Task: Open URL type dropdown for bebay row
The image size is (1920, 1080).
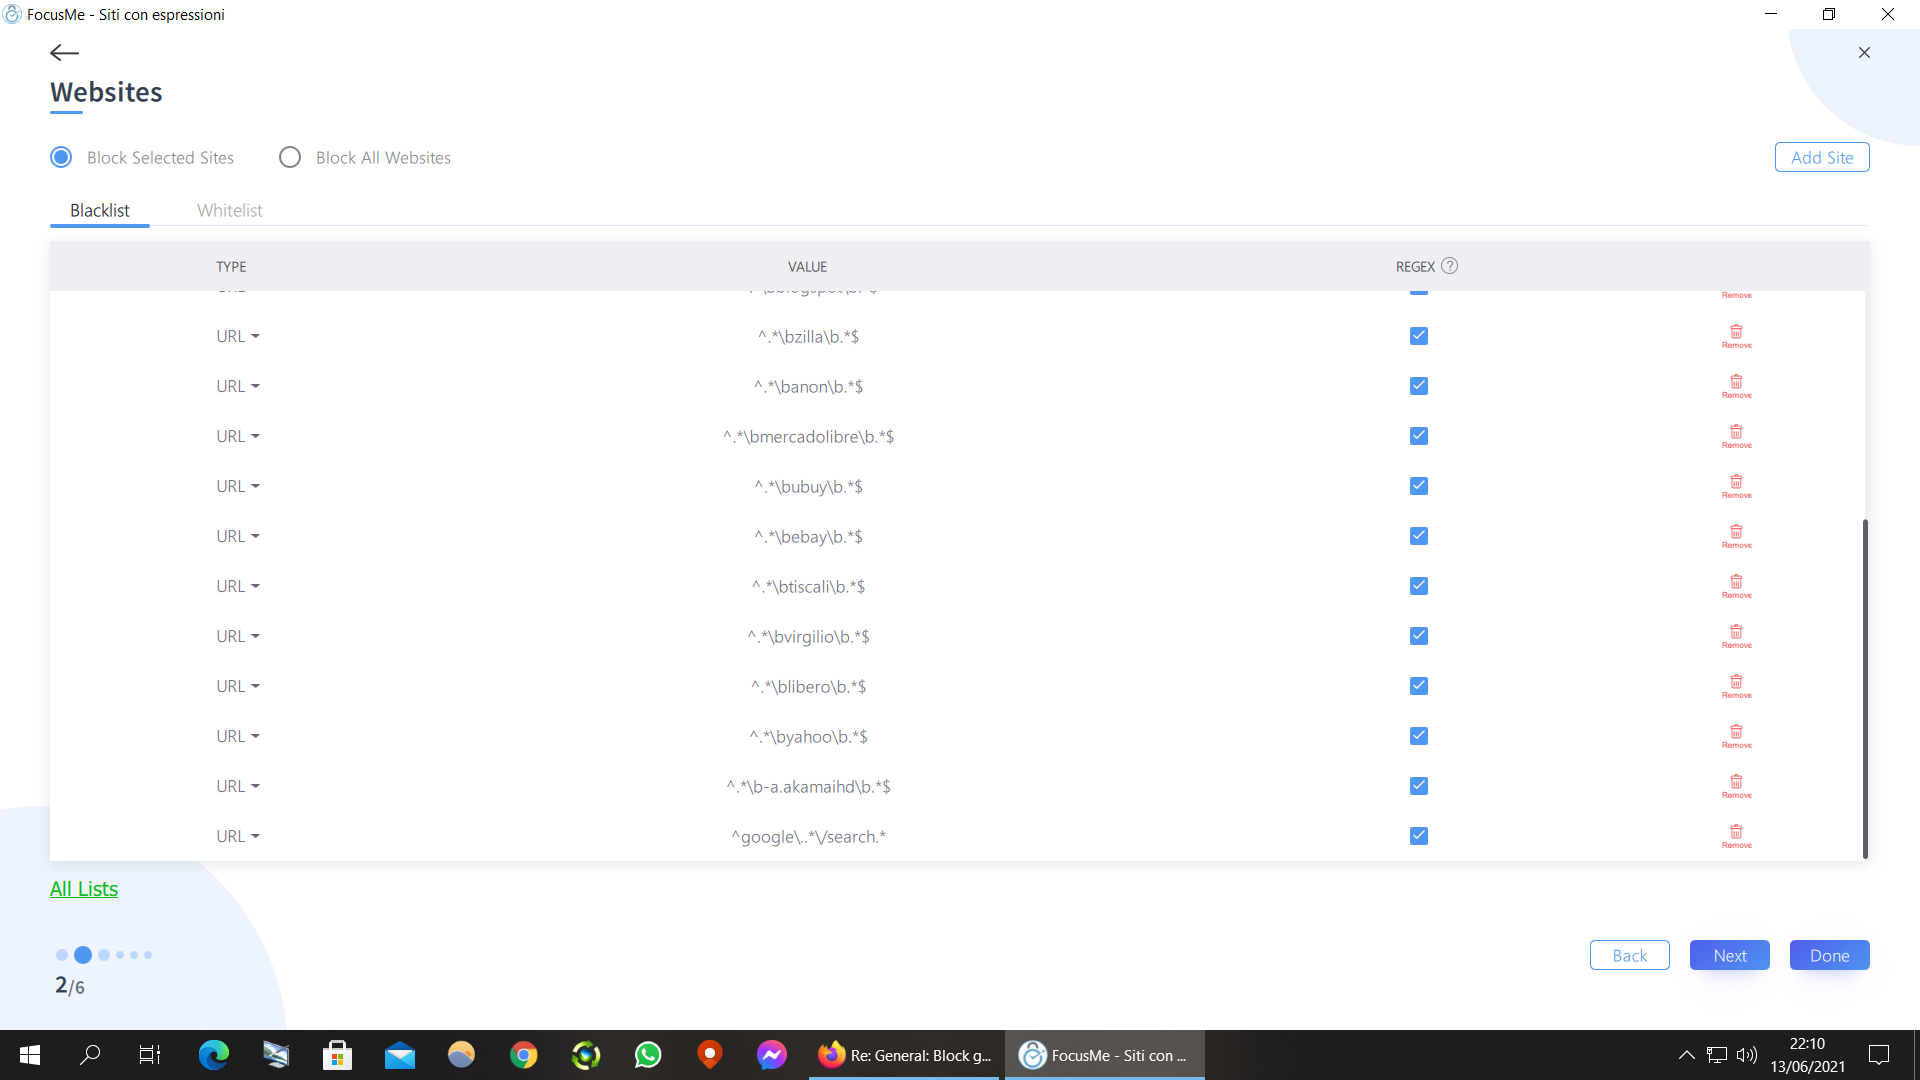Action: pos(238,536)
